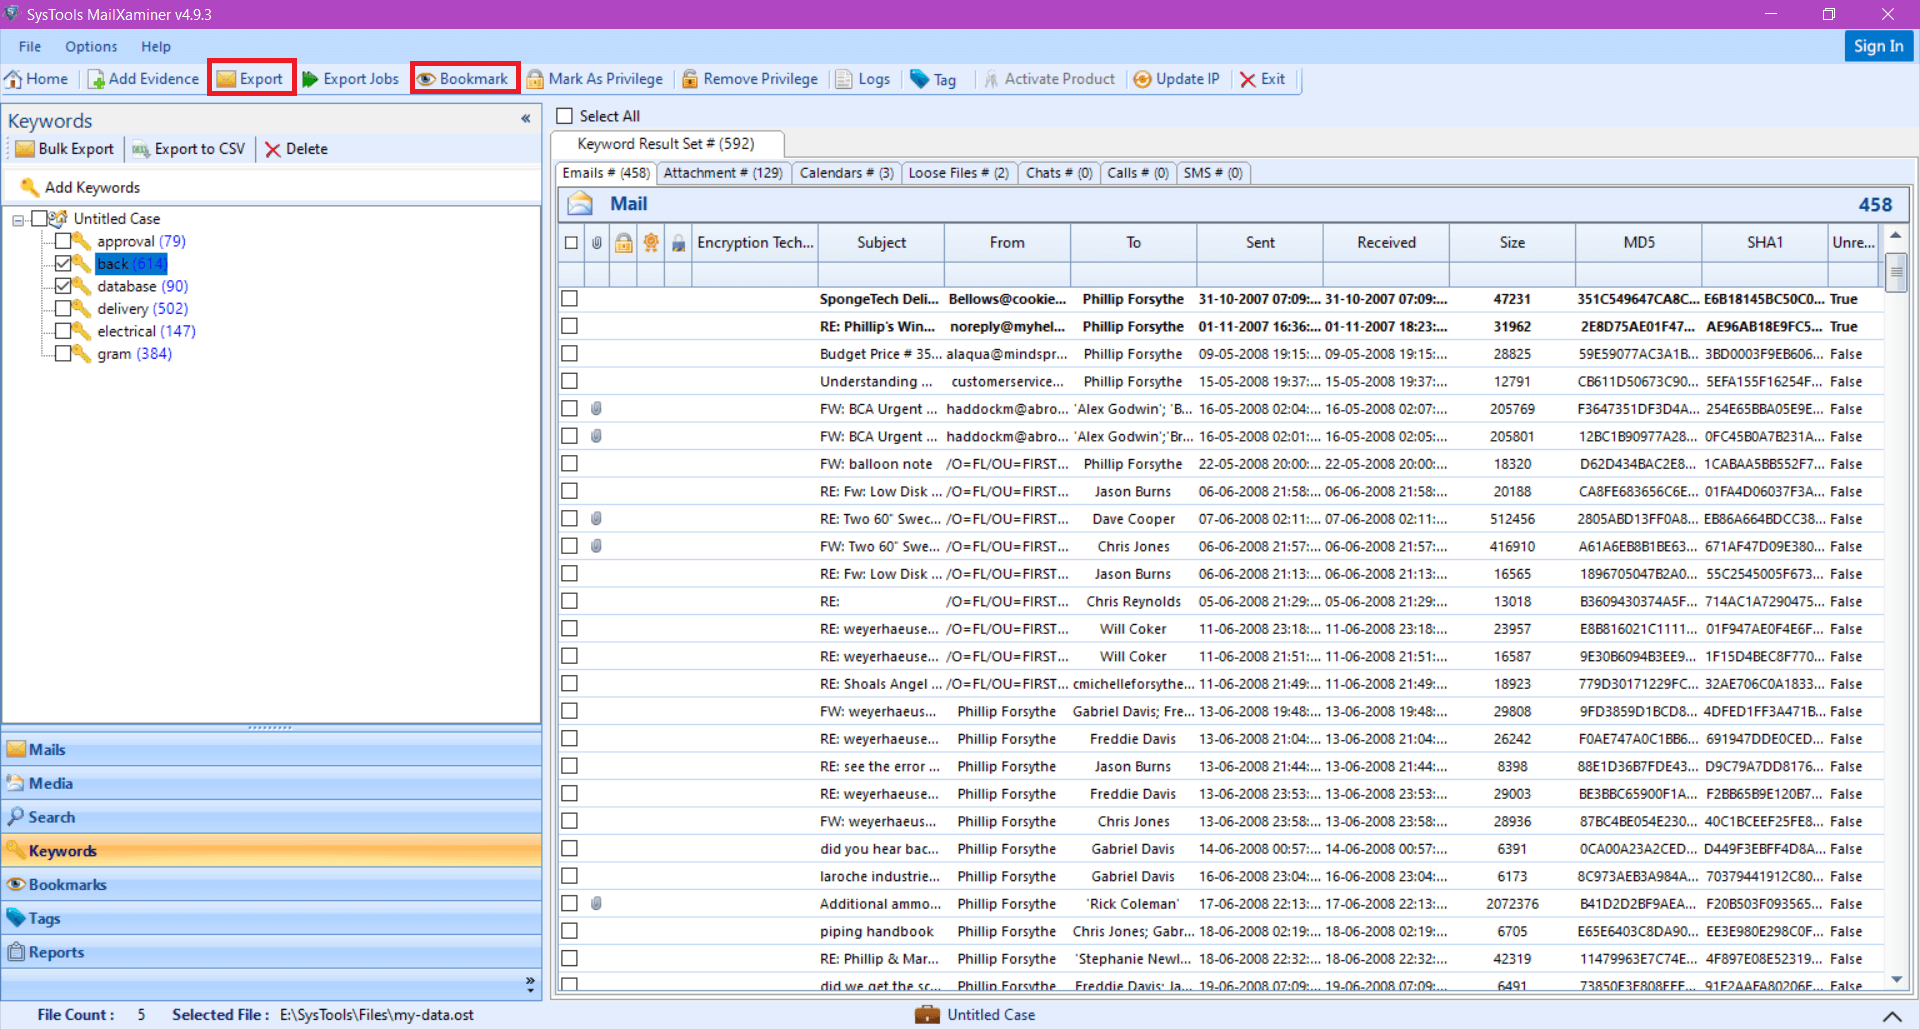The image size is (1920, 1030).
Task: Open email 'piping handbook' row
Action: pyautogui.click(x=1221, y=931)
